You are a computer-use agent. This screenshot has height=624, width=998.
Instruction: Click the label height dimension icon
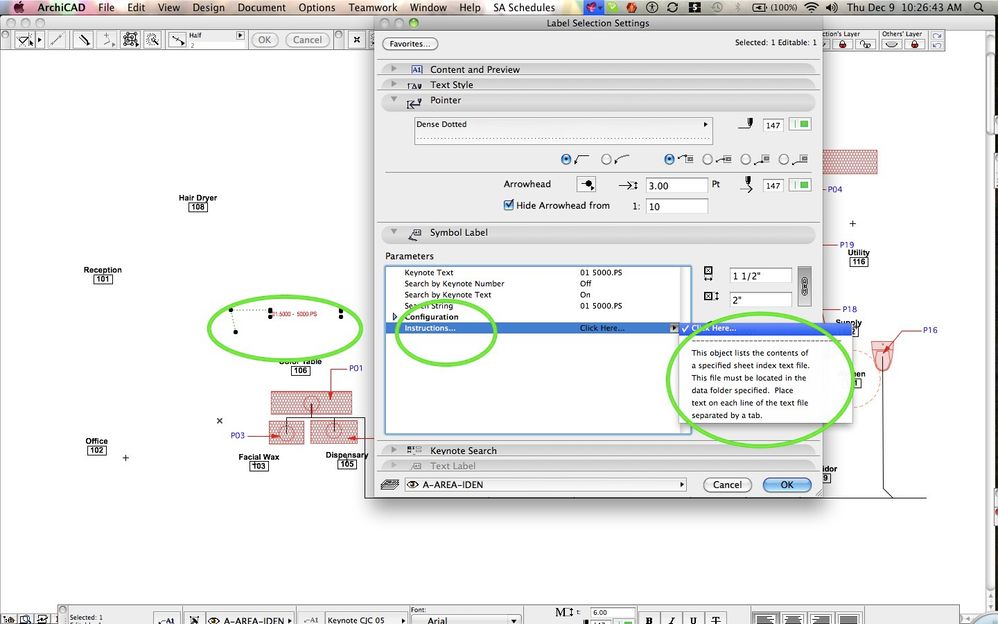click(711, 296)
